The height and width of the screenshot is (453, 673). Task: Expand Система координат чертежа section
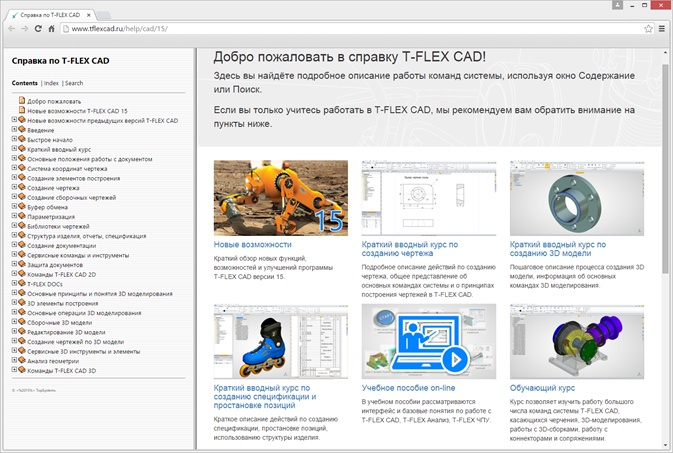point(14,168)
